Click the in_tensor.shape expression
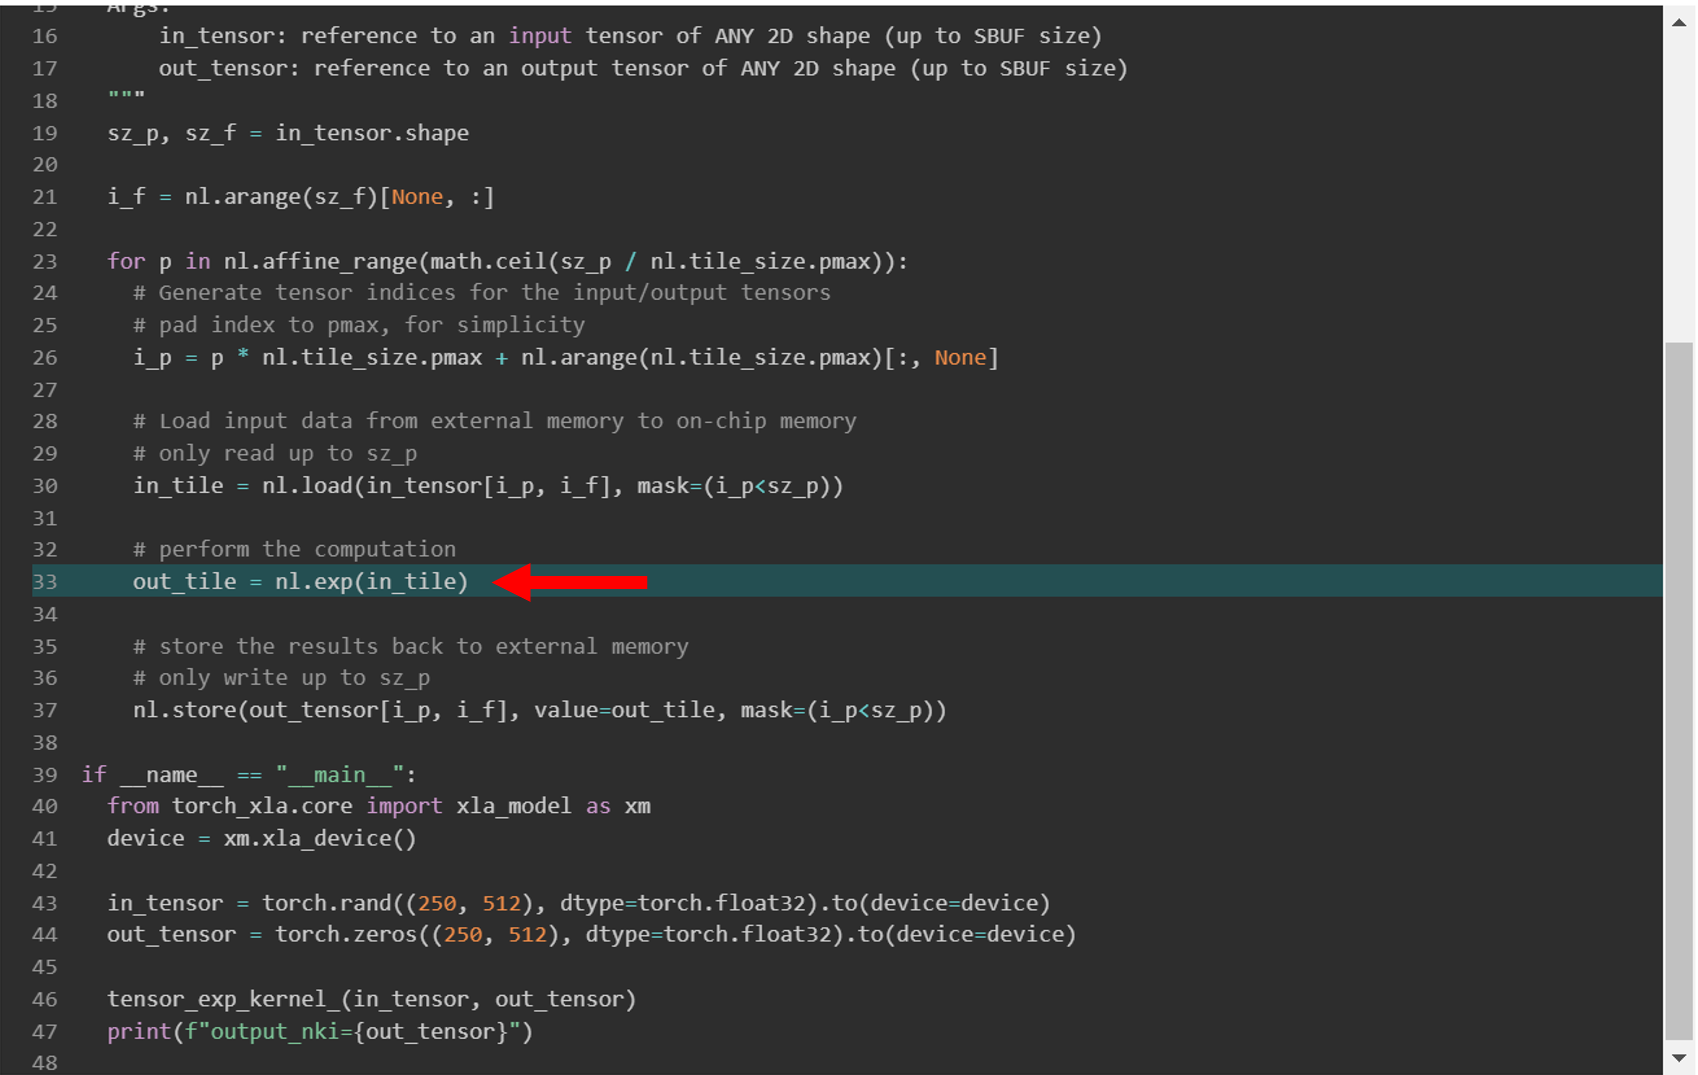The image size is (1698, 1075). (372, 132)
